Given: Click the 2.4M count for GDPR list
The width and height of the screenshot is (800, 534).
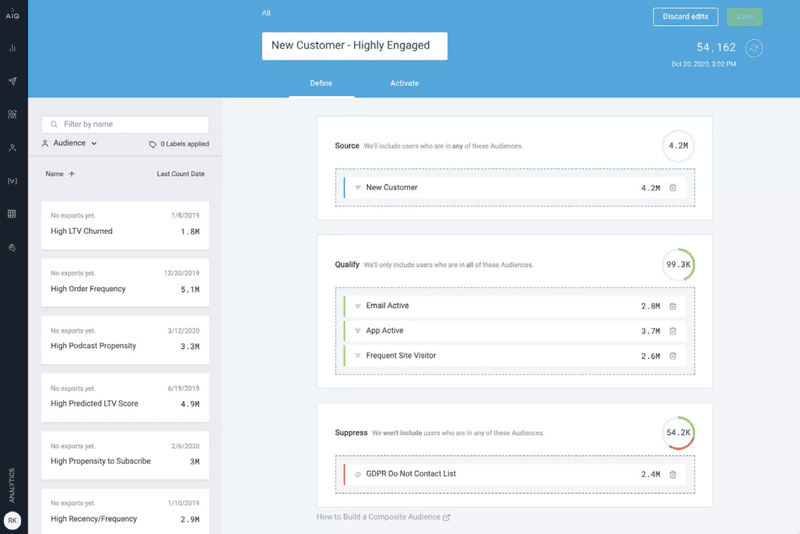Looking at the screenshot, I should [651, 474].
